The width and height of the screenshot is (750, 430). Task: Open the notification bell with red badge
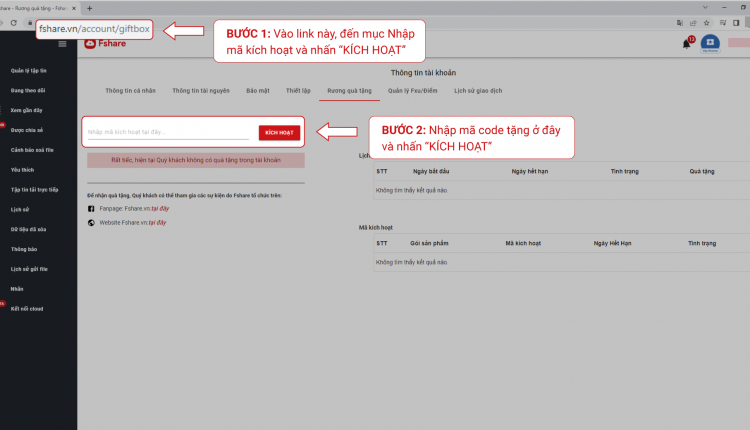[x=687, y=44]
